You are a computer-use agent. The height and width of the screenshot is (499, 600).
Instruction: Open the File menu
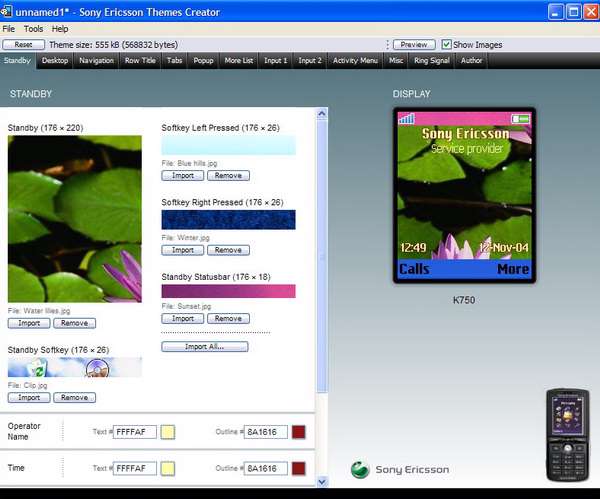pyautogui.click(x=8, y=29)
